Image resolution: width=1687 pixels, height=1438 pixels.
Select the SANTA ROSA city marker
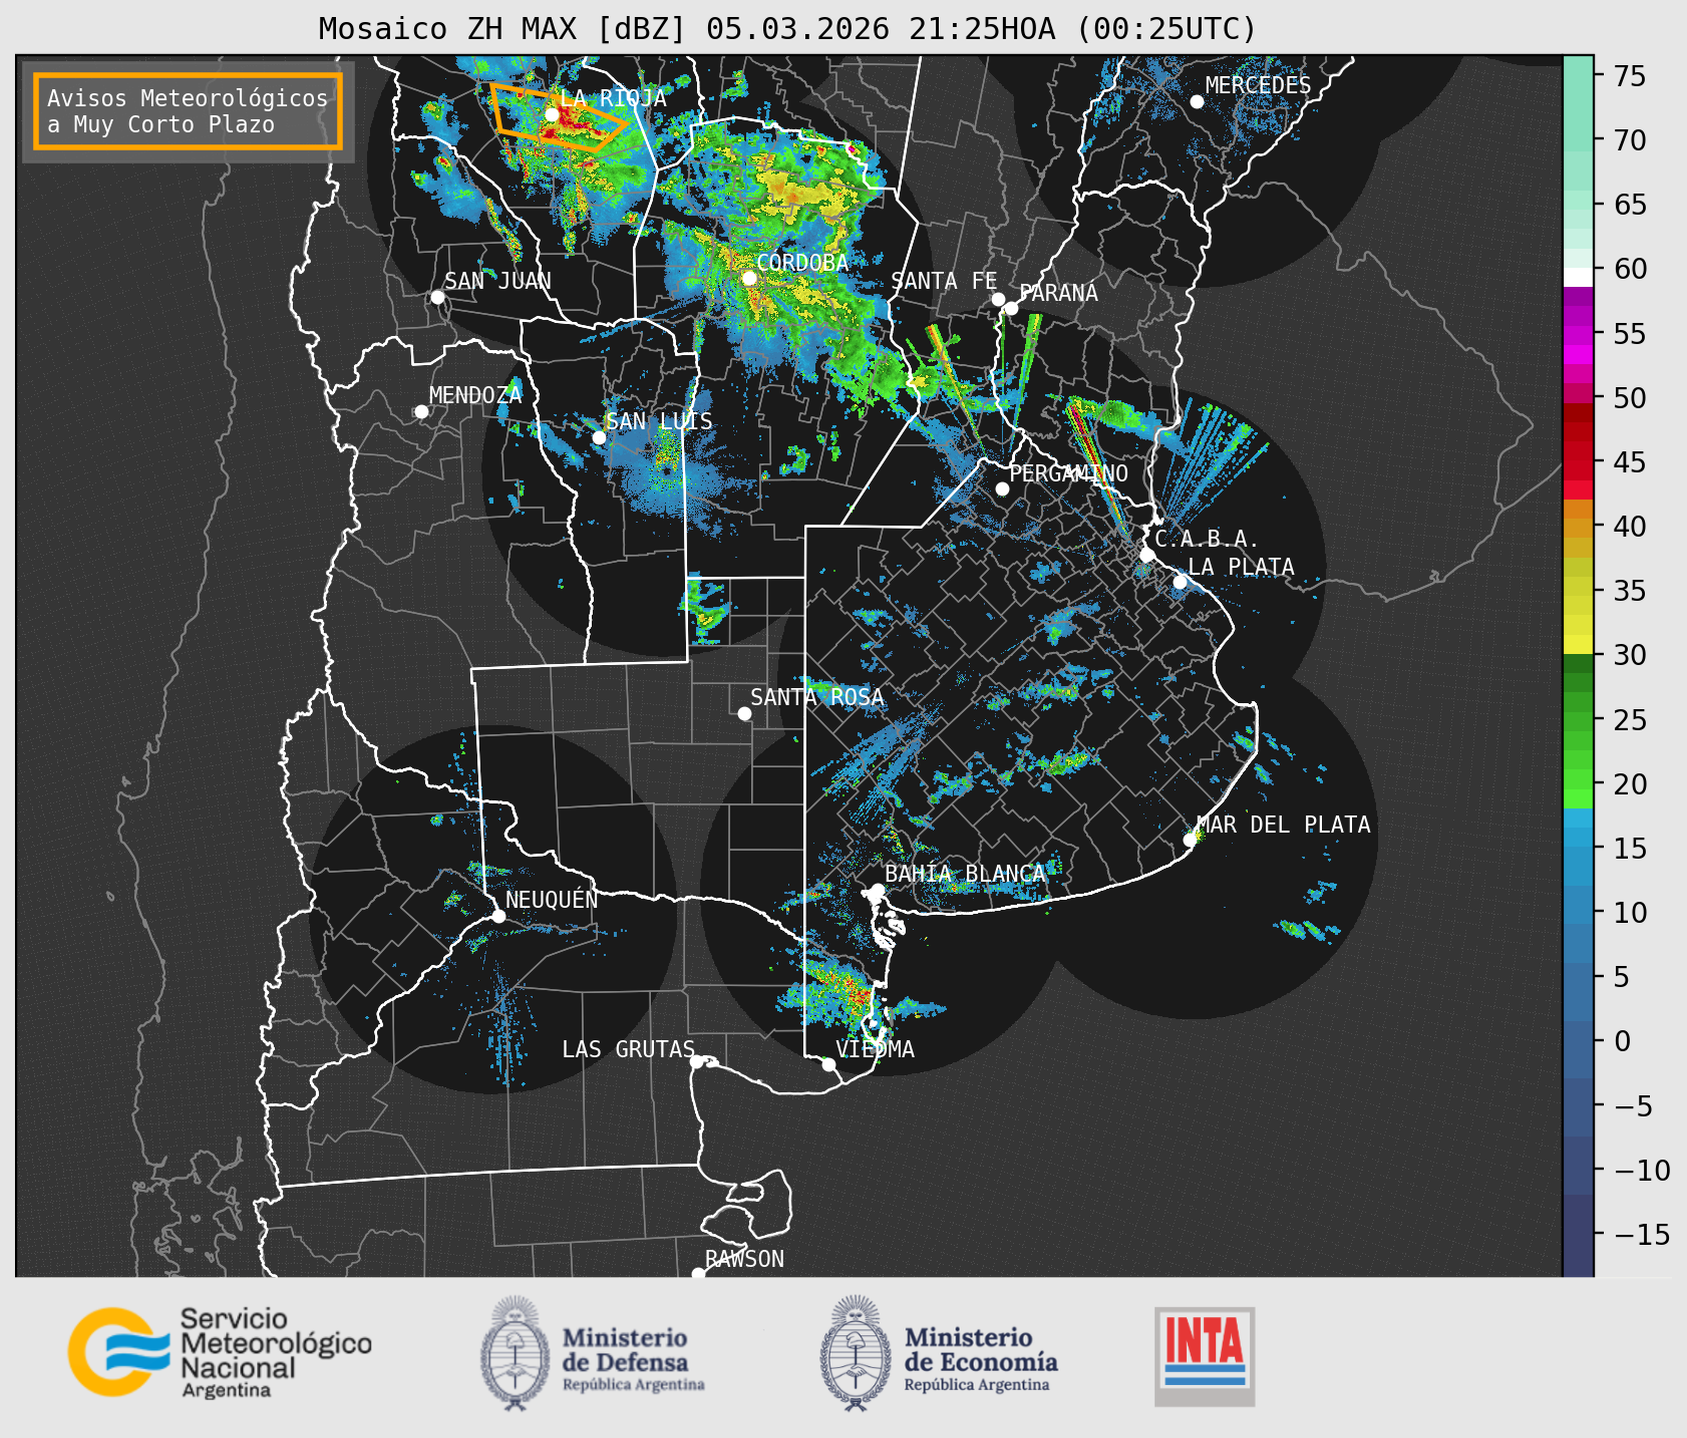coord(744,713)
